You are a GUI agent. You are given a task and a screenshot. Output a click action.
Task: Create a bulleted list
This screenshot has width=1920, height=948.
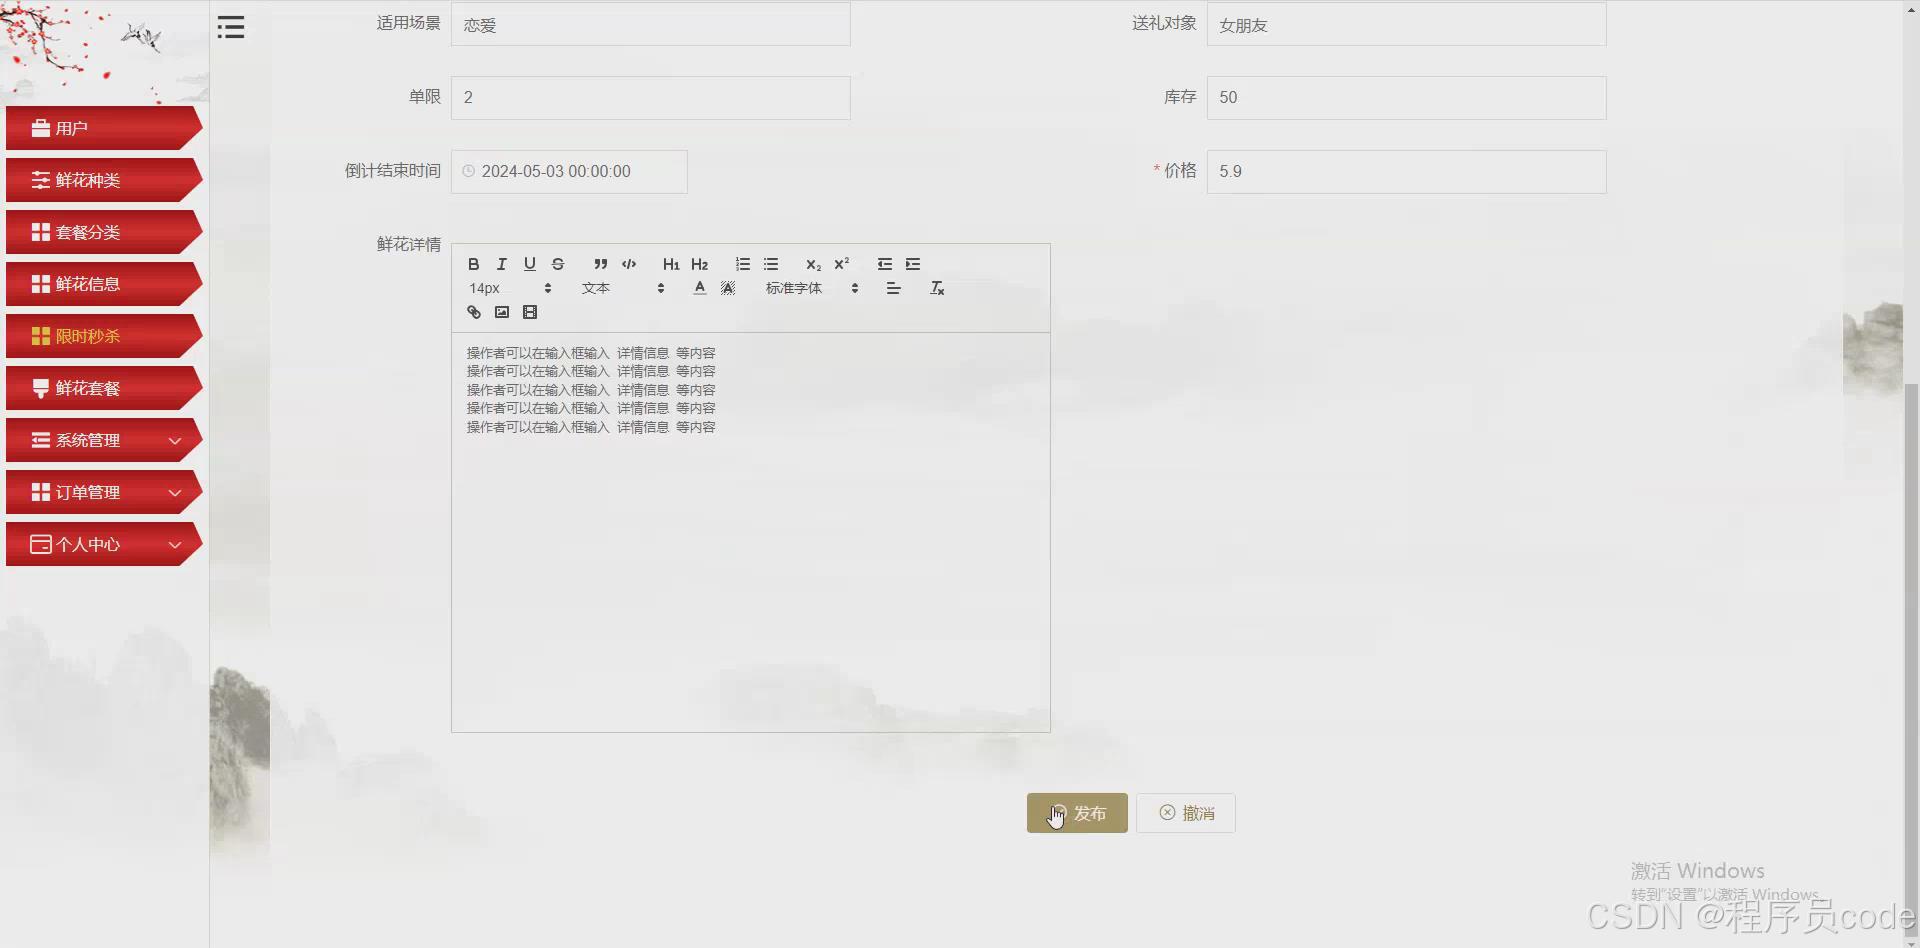(771, 264)
